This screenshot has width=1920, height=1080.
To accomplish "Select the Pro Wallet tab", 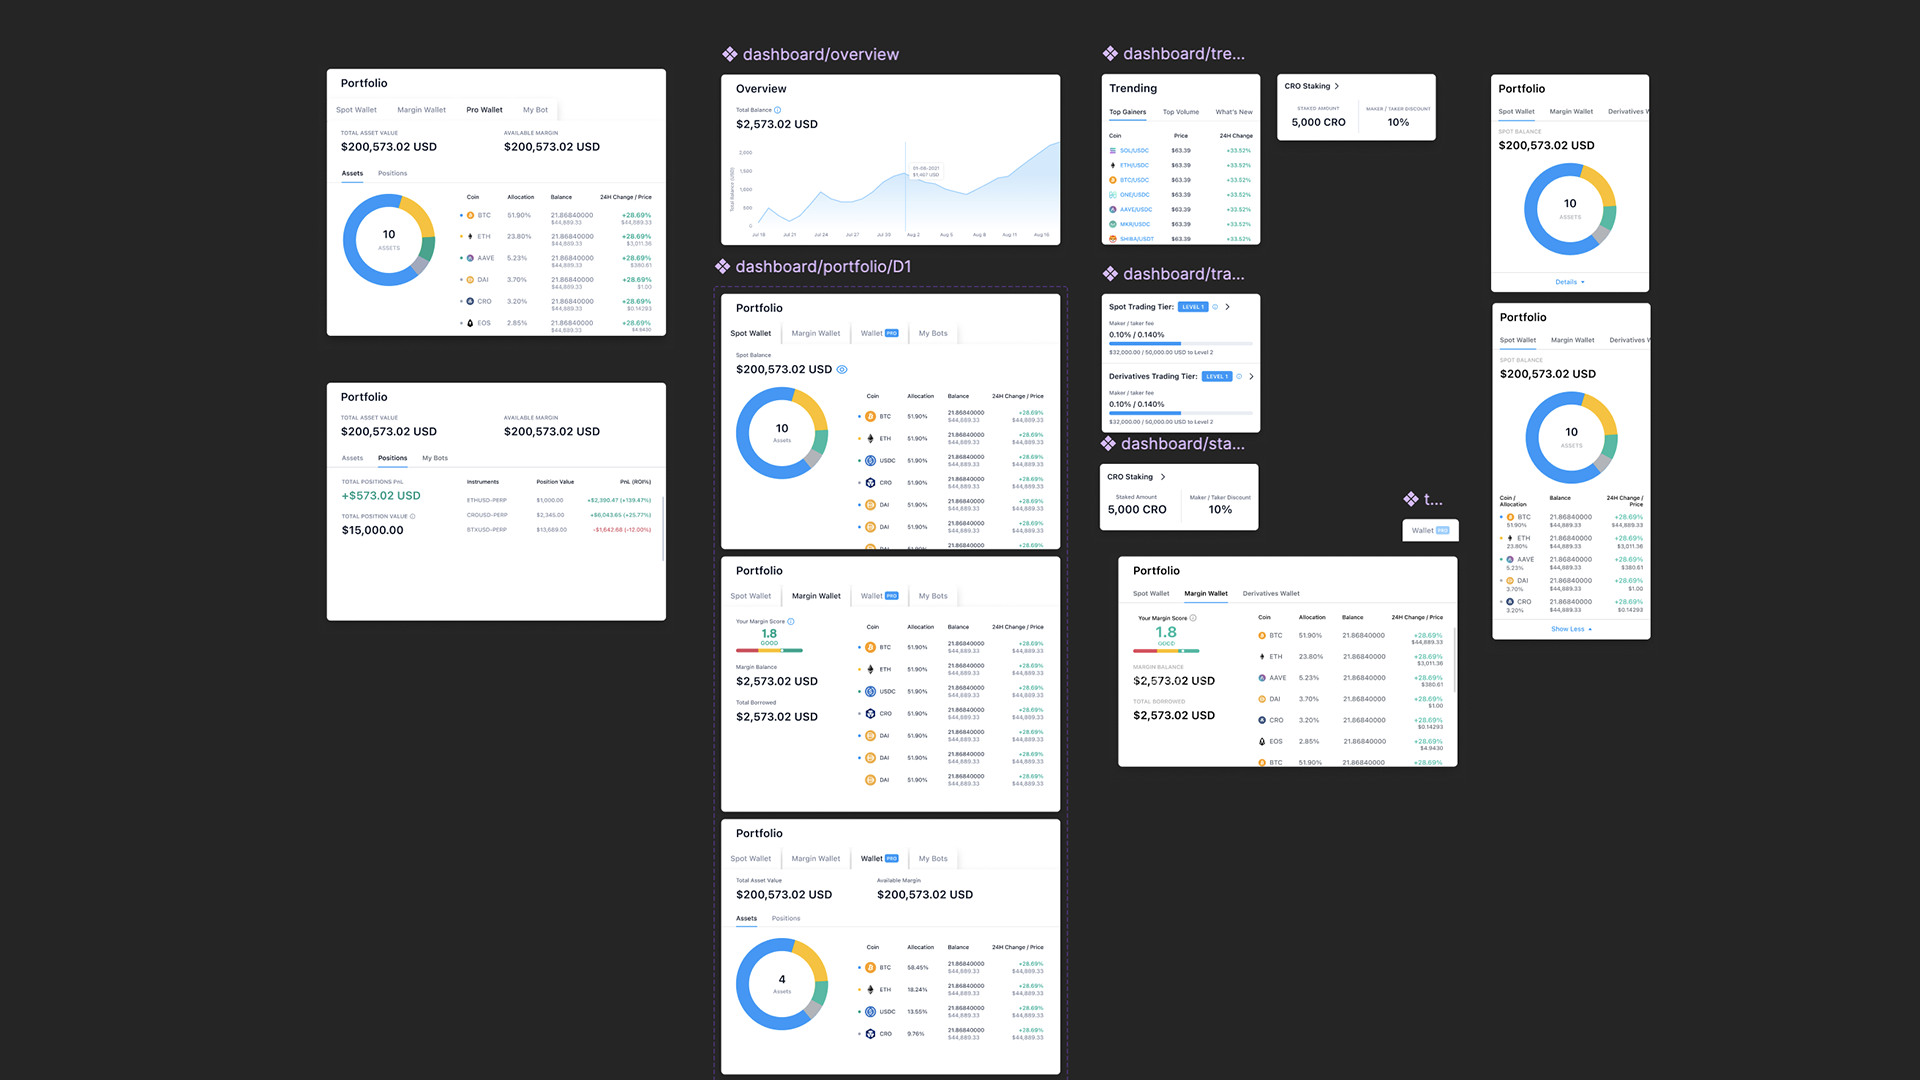I will point(484,110).
